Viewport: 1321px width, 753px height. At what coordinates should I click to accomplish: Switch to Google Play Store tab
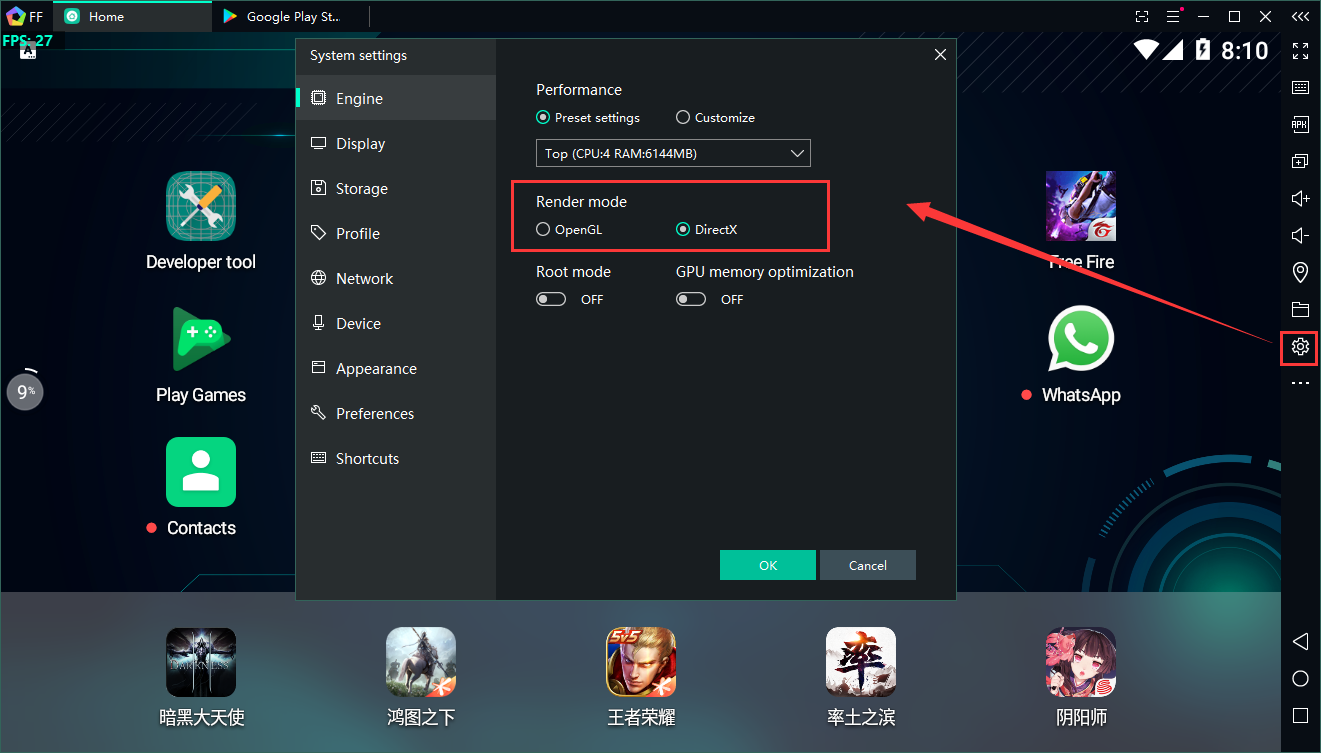(x=290, y=17)
